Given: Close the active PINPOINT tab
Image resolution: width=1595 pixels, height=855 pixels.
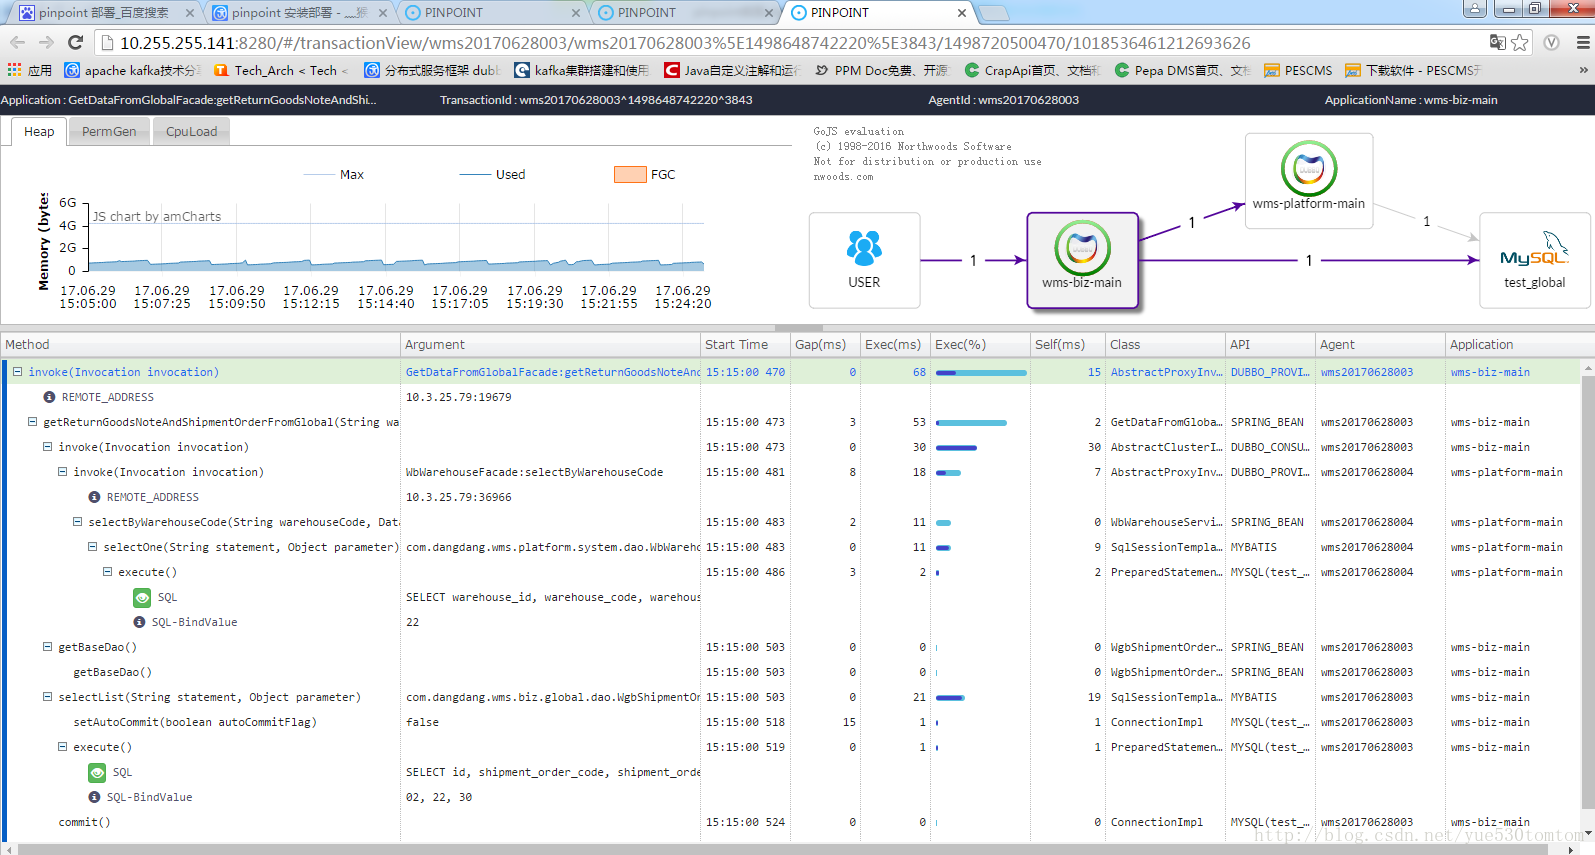Looking at the screenshot, I should [x=962, y=13].
